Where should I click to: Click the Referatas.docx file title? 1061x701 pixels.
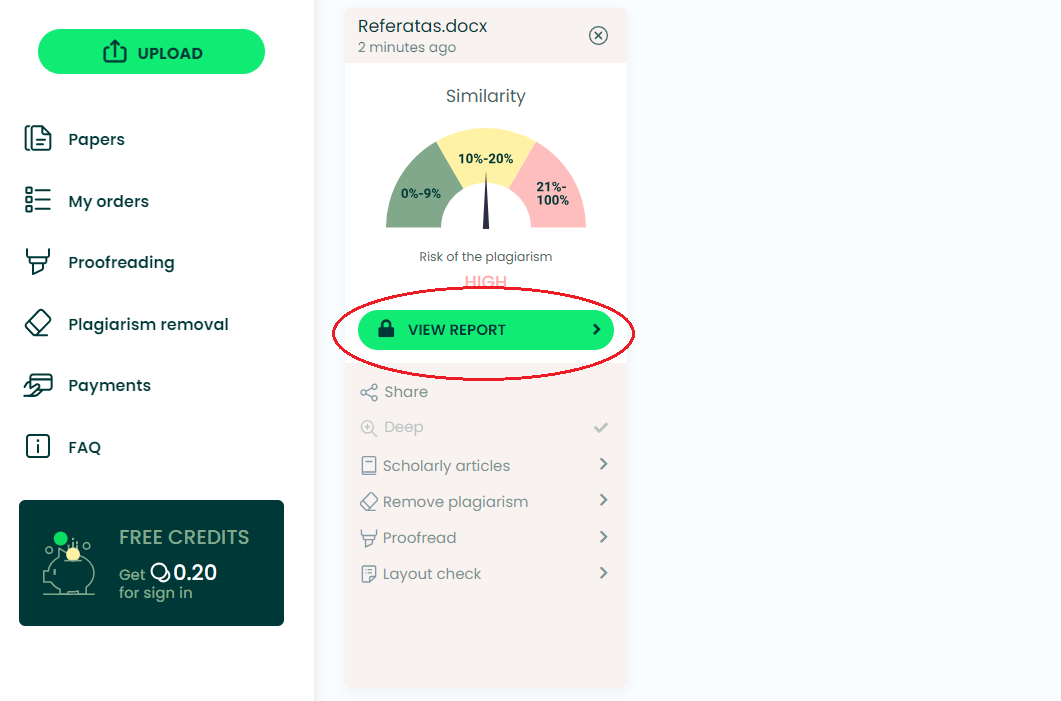tap(422, 26)
